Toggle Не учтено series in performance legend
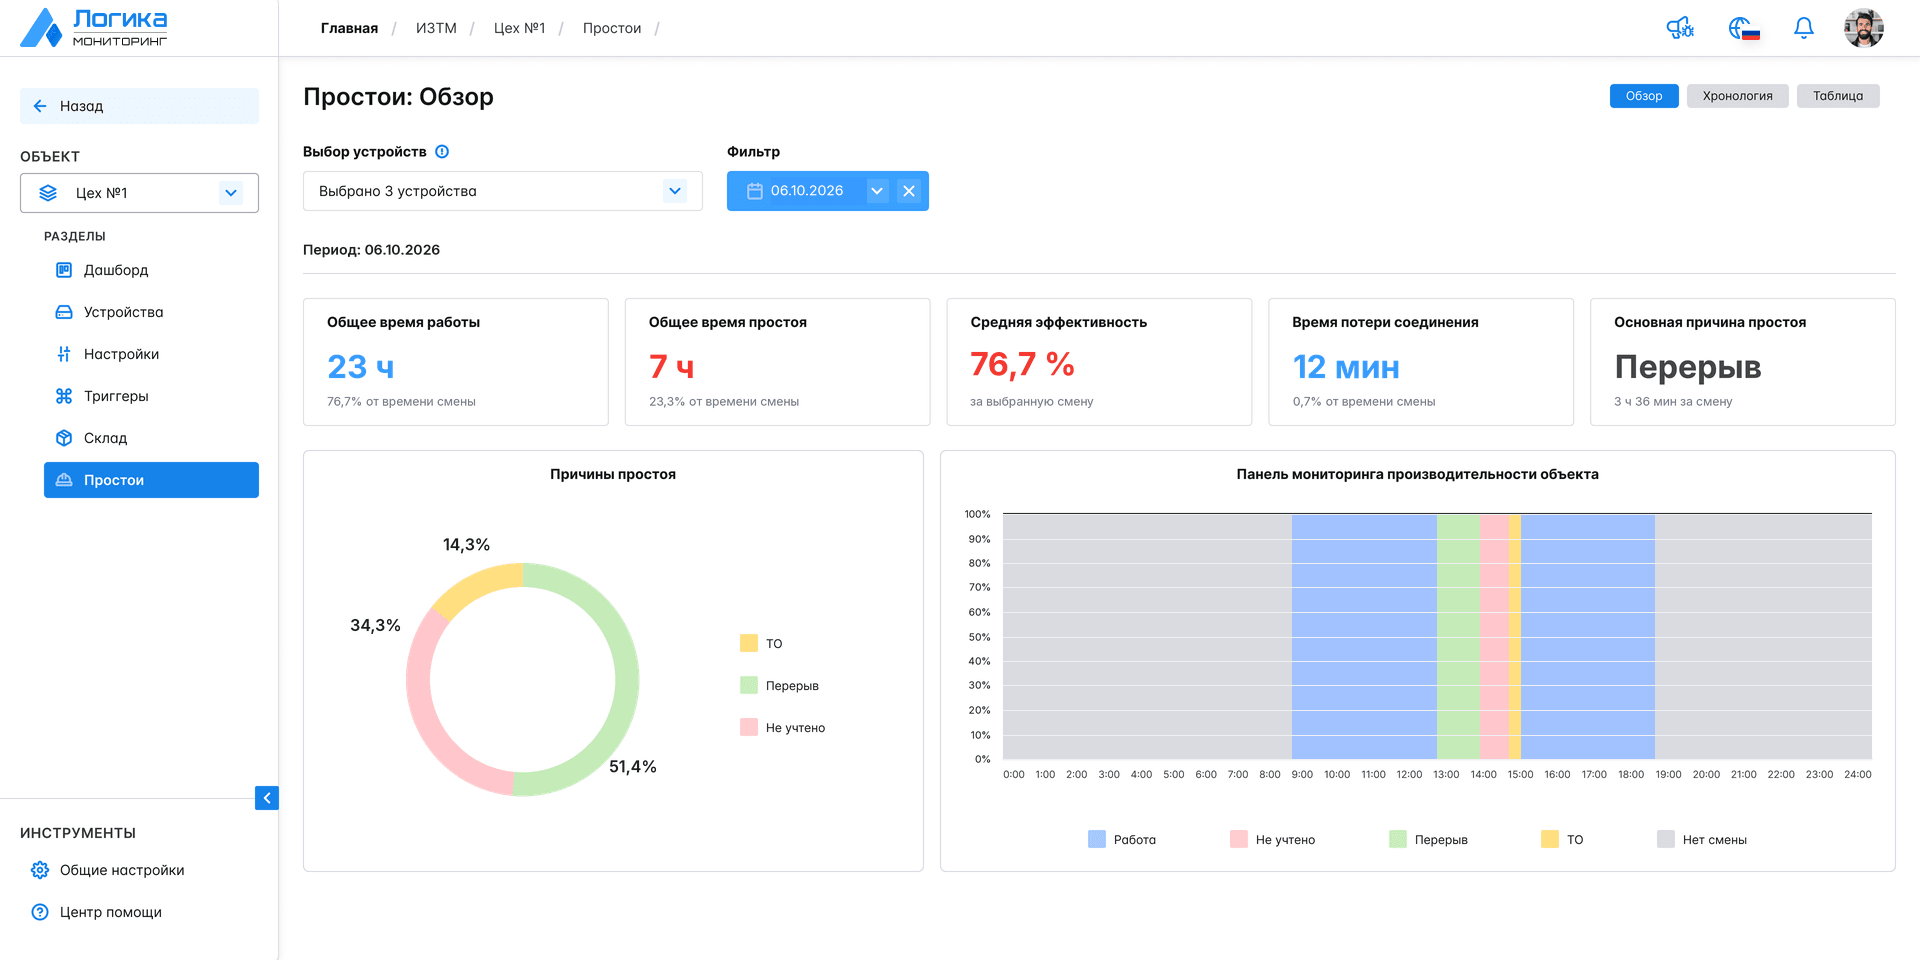 (x=1272, y=839)
